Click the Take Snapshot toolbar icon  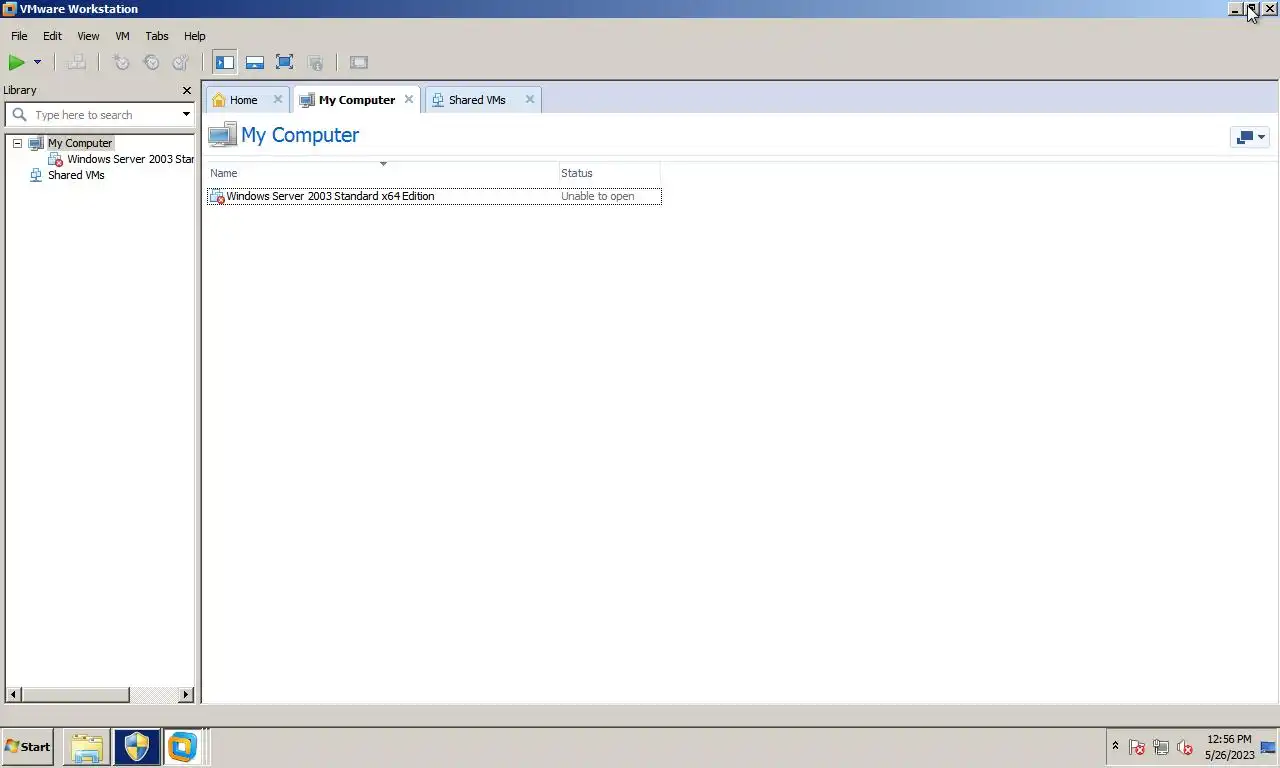(121, 62)
